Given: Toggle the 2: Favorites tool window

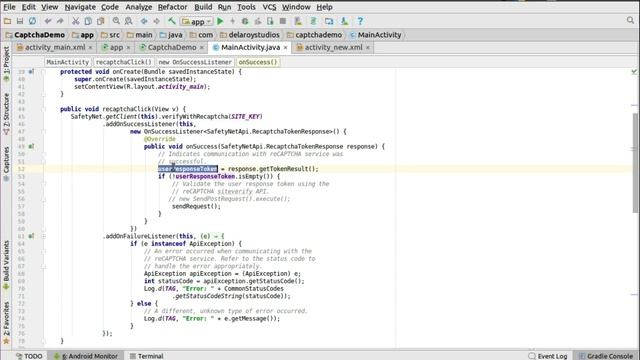Looking at the screenshot, I should (6, 323).
